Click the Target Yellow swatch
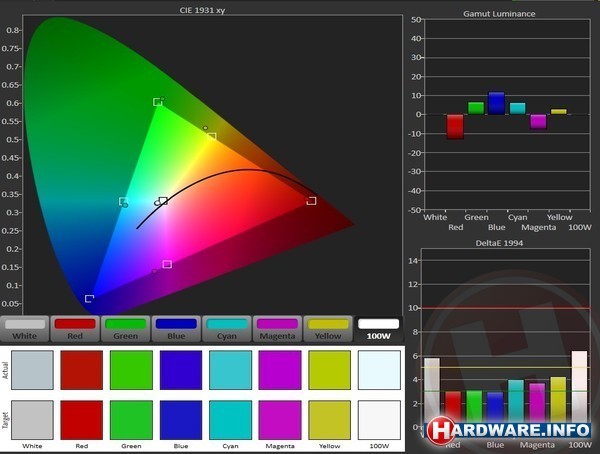600x454 pixels. tap(329, 420)
